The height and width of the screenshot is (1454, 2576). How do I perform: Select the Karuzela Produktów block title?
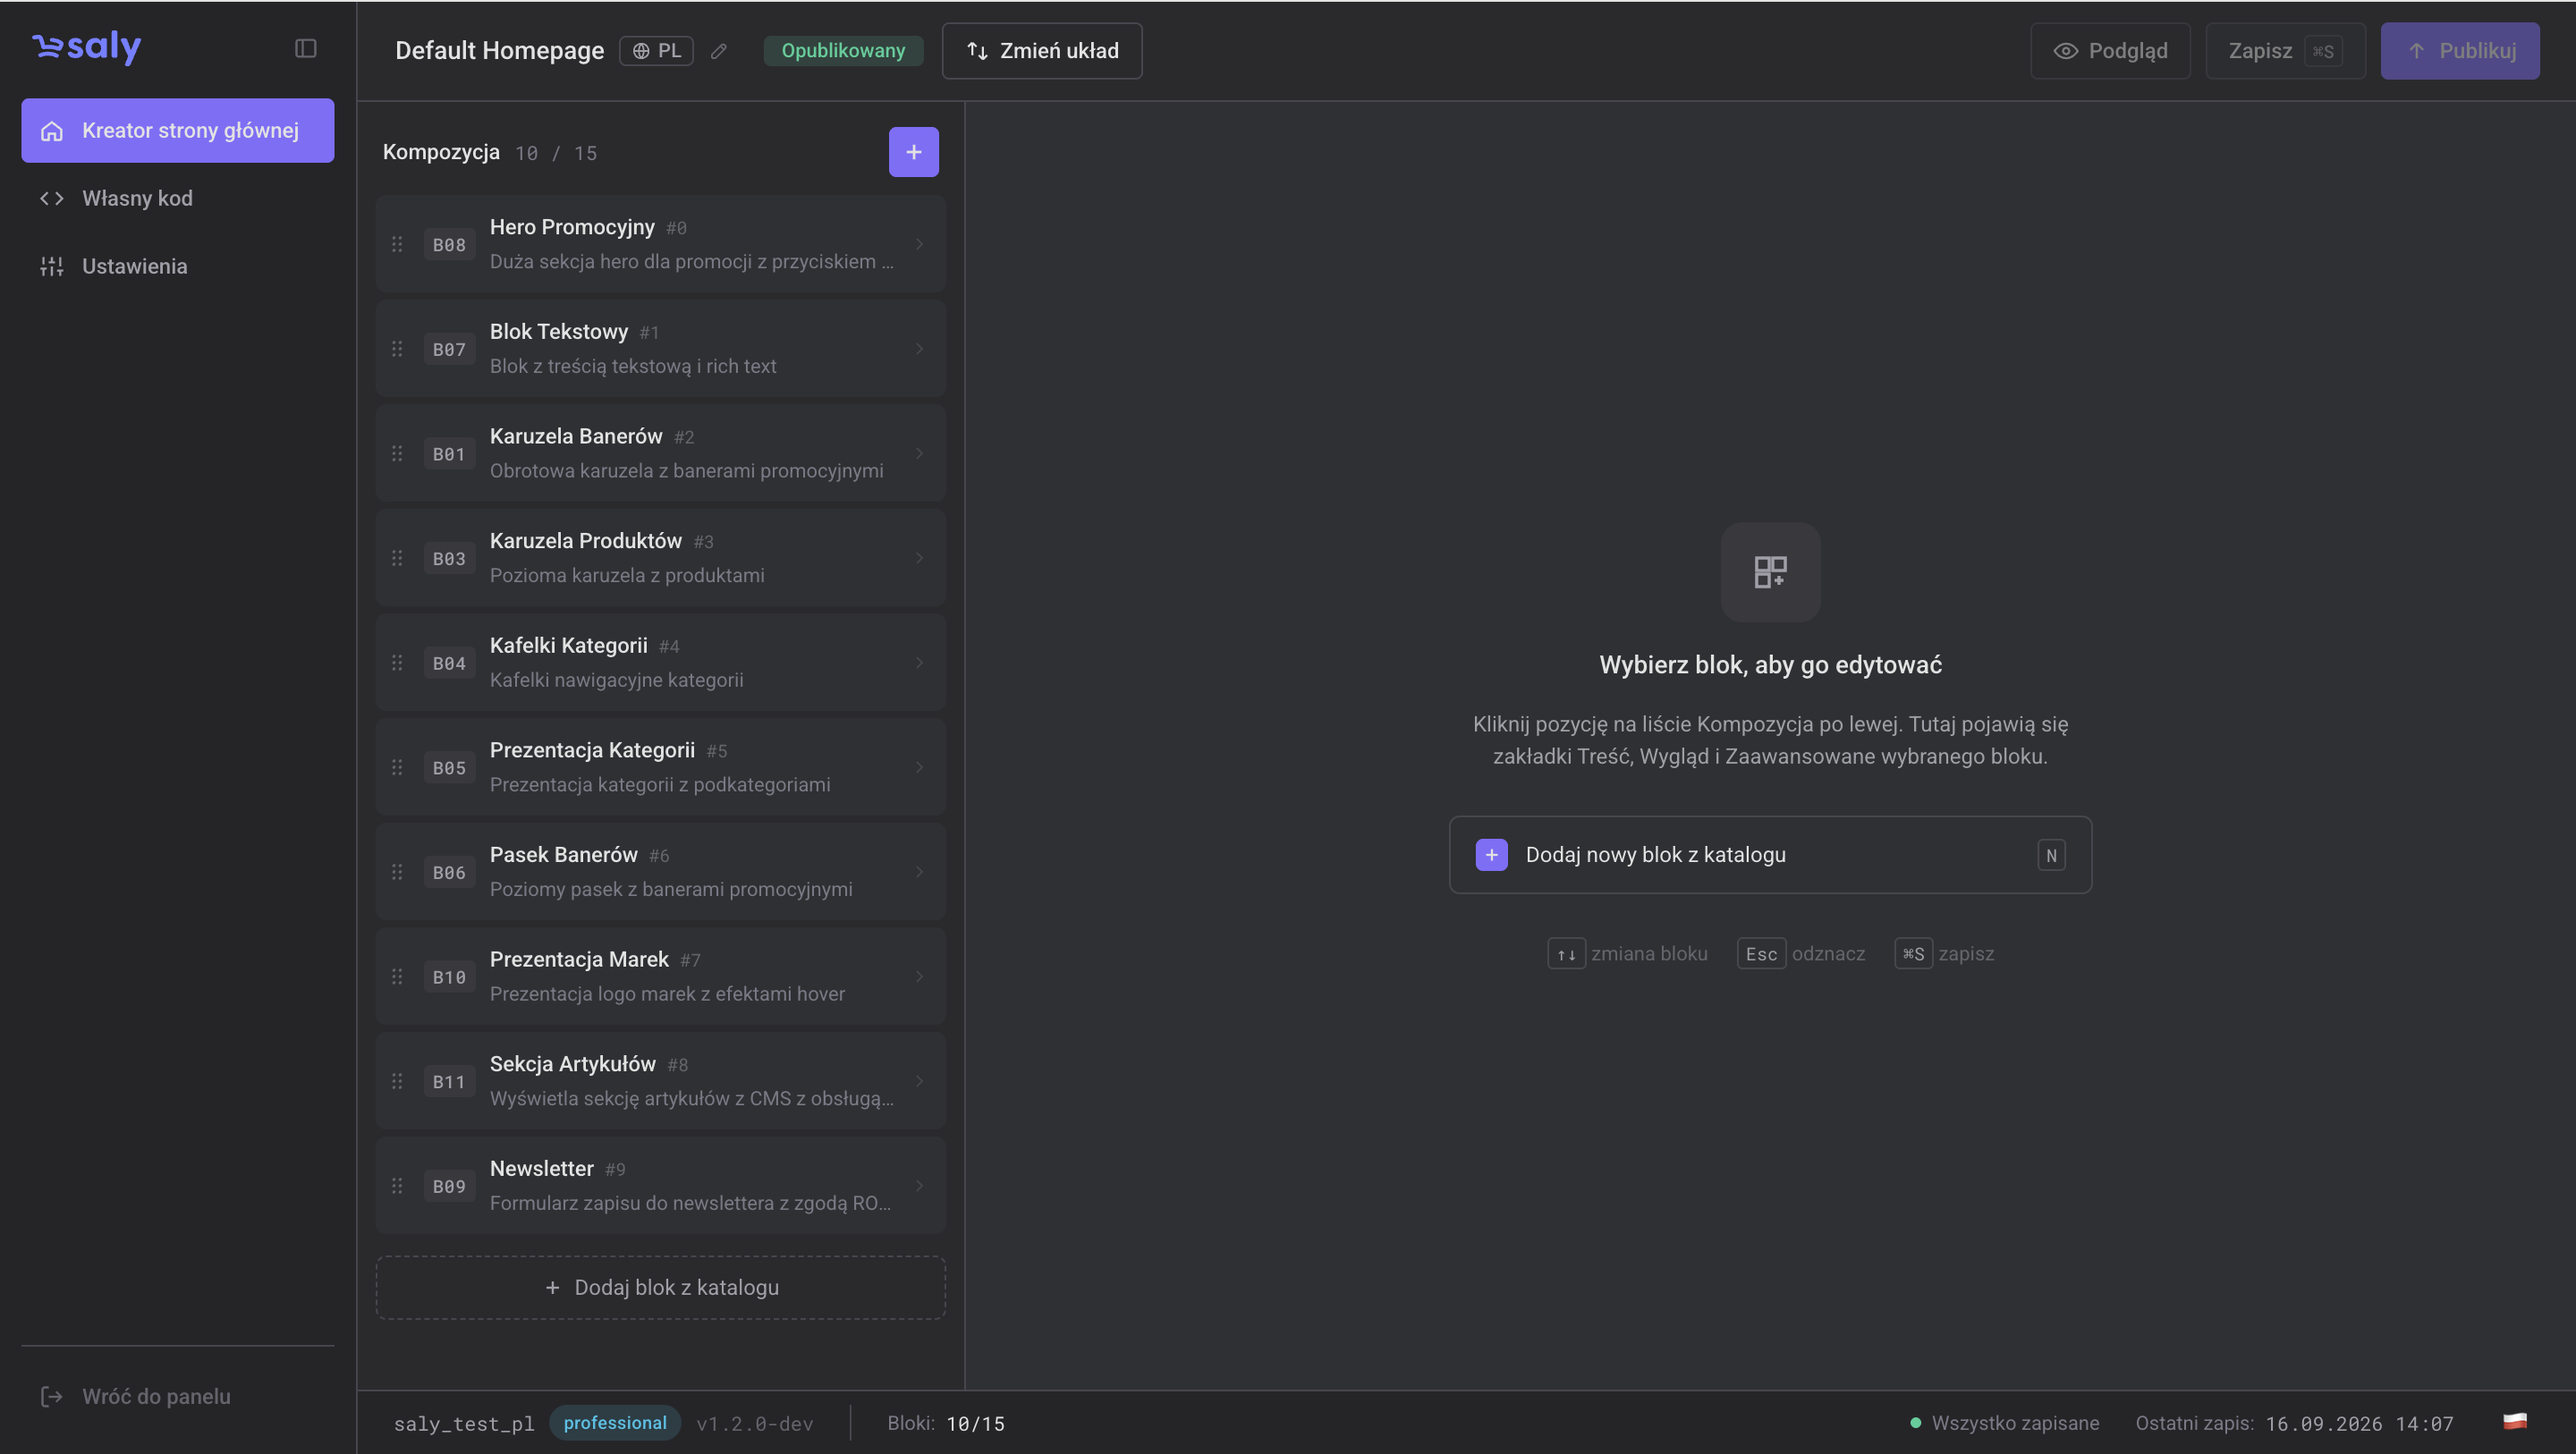[586, 541]
